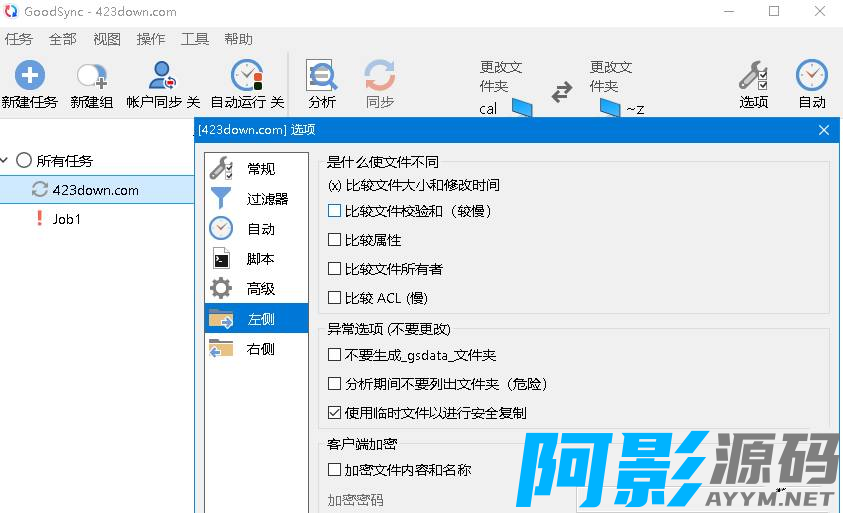Click sync icon beside 423down.com job
The height and width of the screenshot is (513, 843).
[40, 189]
